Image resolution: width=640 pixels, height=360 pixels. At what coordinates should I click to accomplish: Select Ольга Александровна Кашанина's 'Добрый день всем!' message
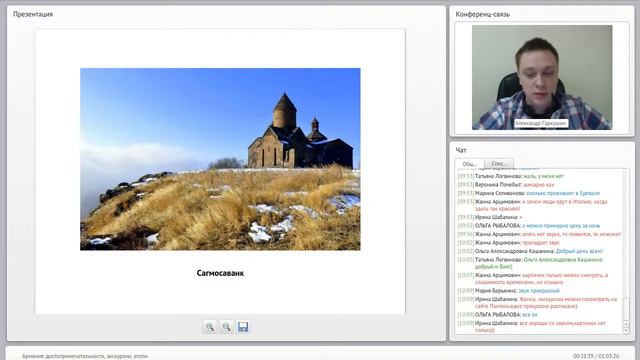pos(530,251)
